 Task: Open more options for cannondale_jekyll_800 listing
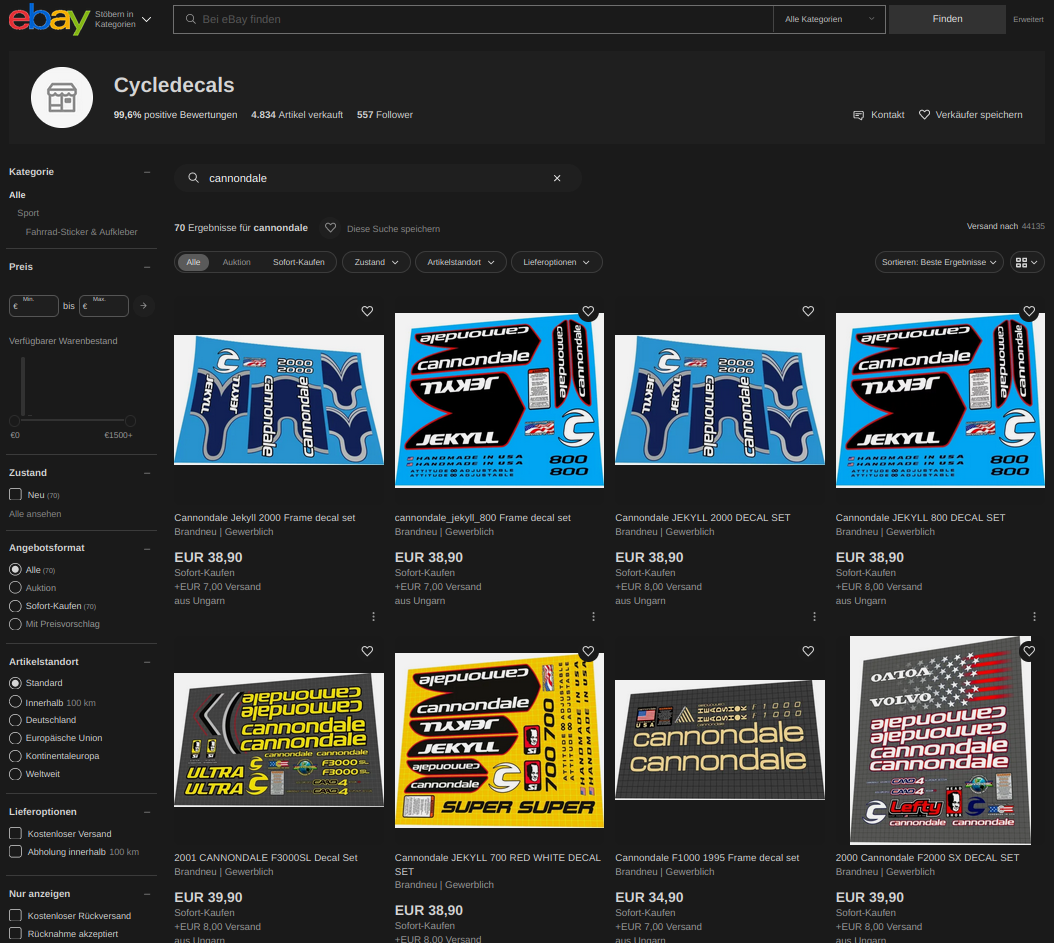594,616
